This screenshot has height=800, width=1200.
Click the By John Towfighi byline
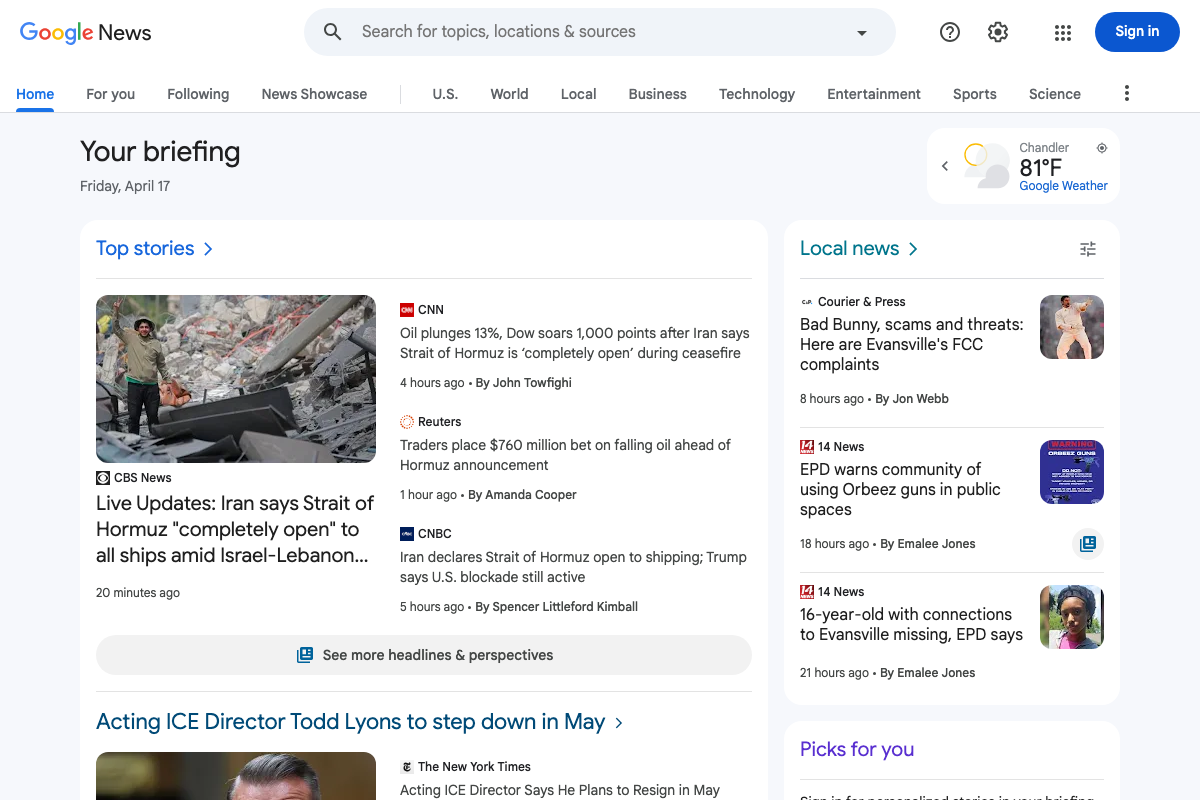coord(523,383)
